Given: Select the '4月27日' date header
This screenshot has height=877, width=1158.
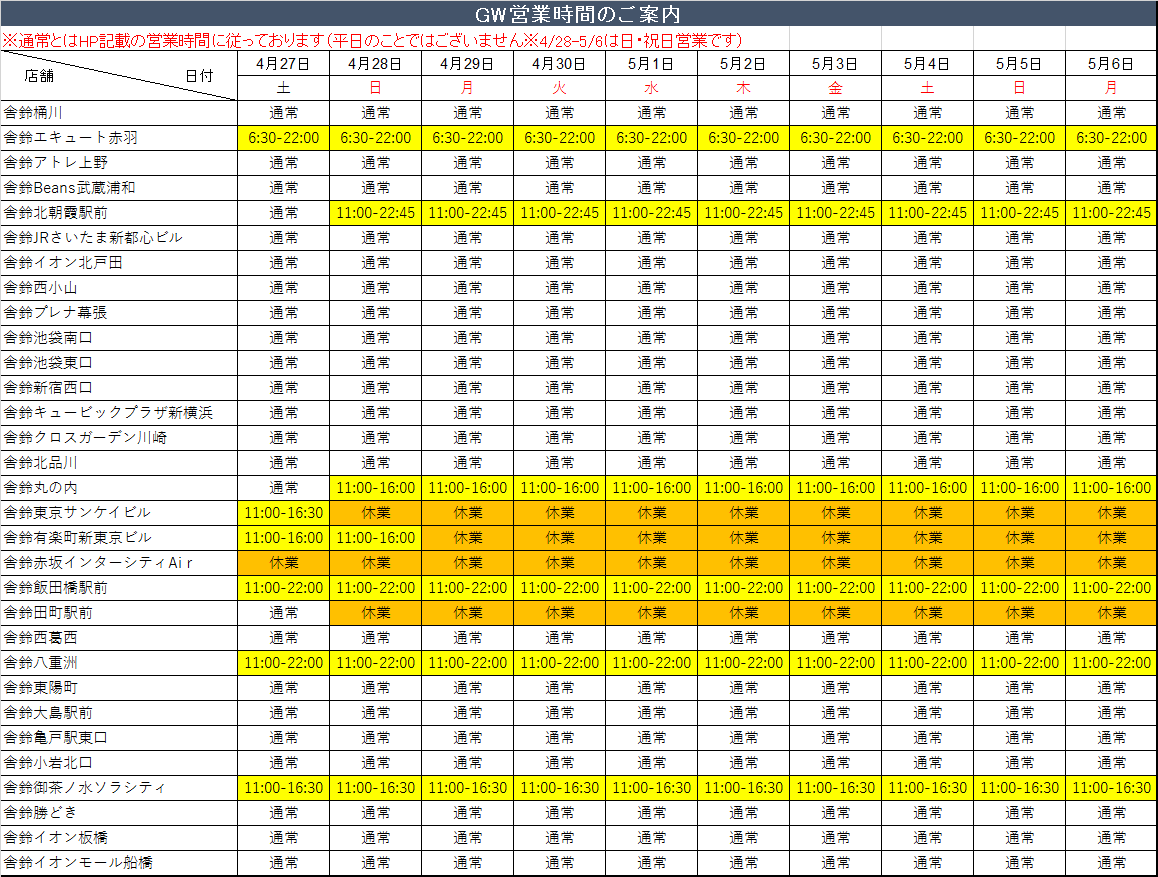Looking at the screenshot, I should click(x=283, y=63).
